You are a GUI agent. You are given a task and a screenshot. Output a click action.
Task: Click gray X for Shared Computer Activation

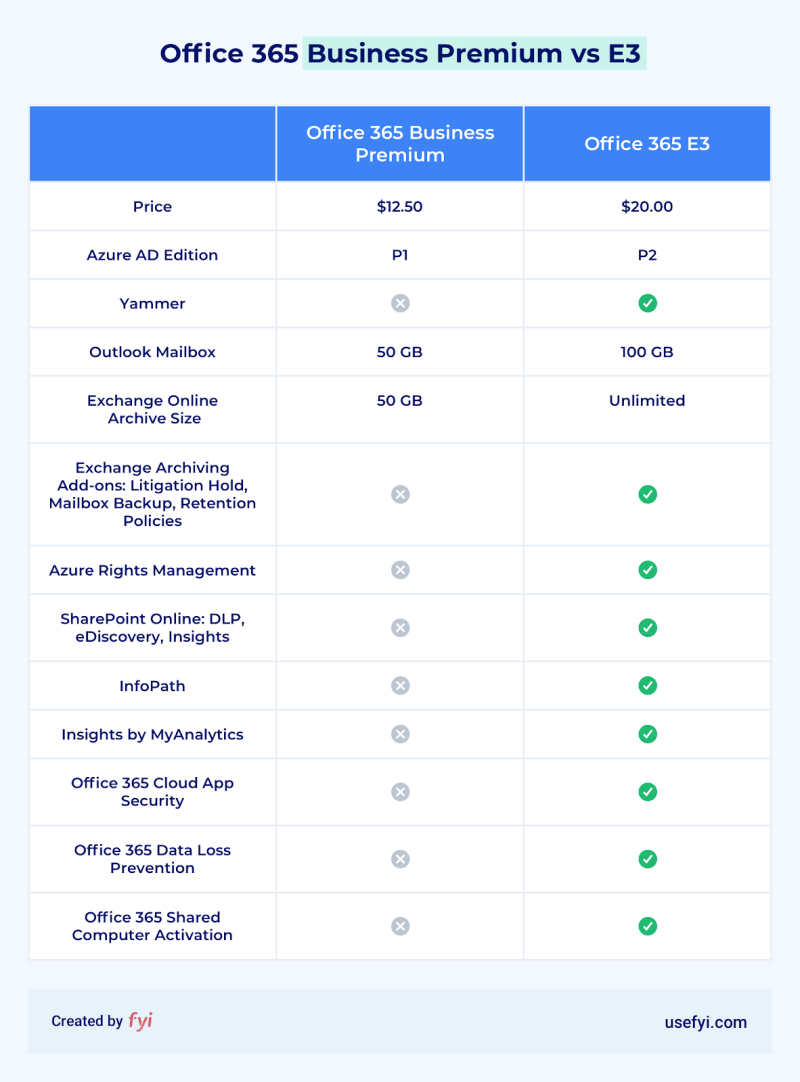tap(400, 926)
